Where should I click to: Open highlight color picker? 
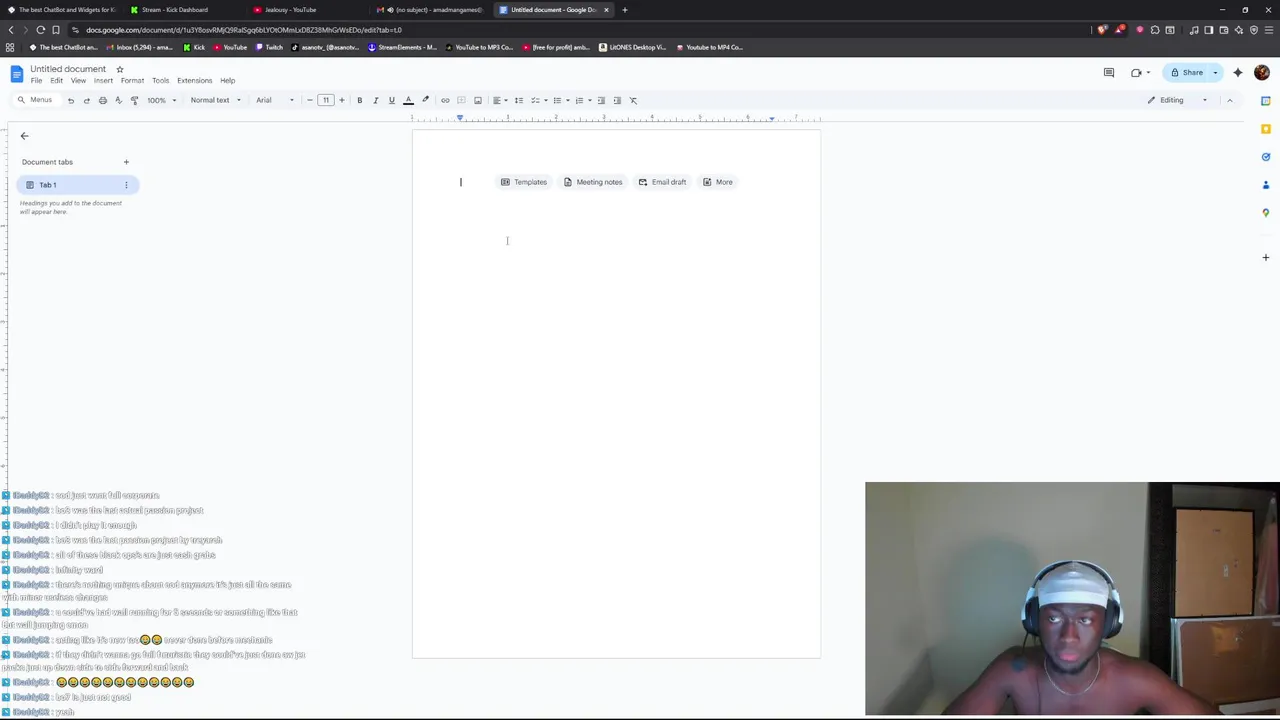pos(425,100)
